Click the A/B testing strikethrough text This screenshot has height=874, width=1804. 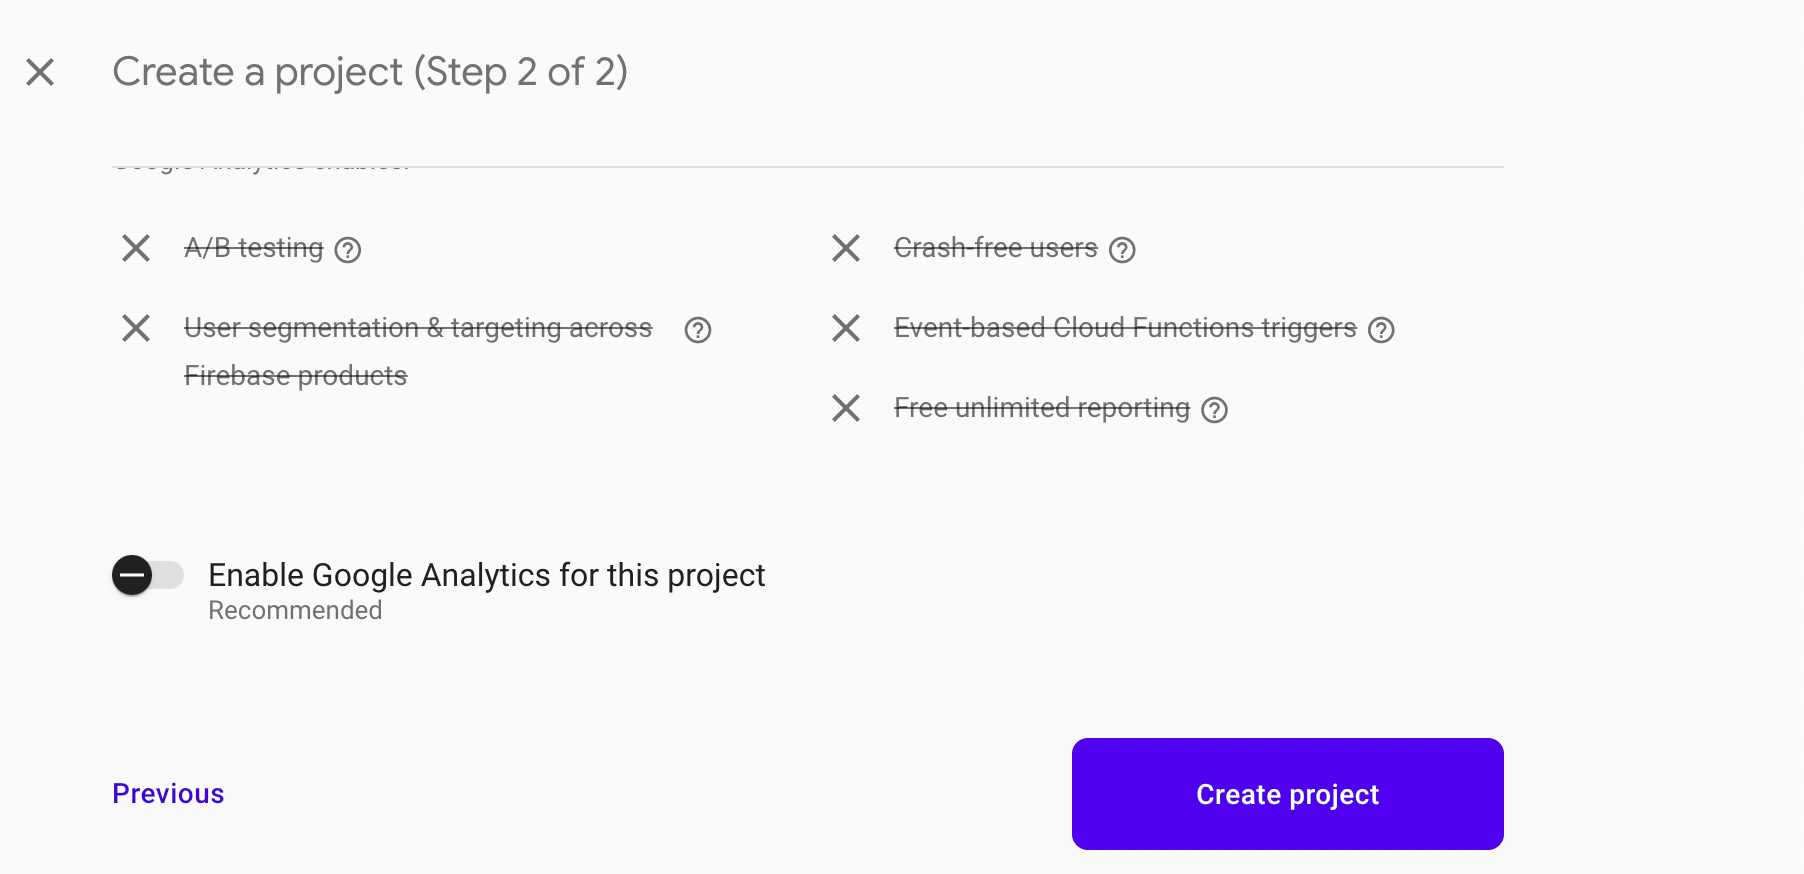pyautogui.click(x=254, y=248)
